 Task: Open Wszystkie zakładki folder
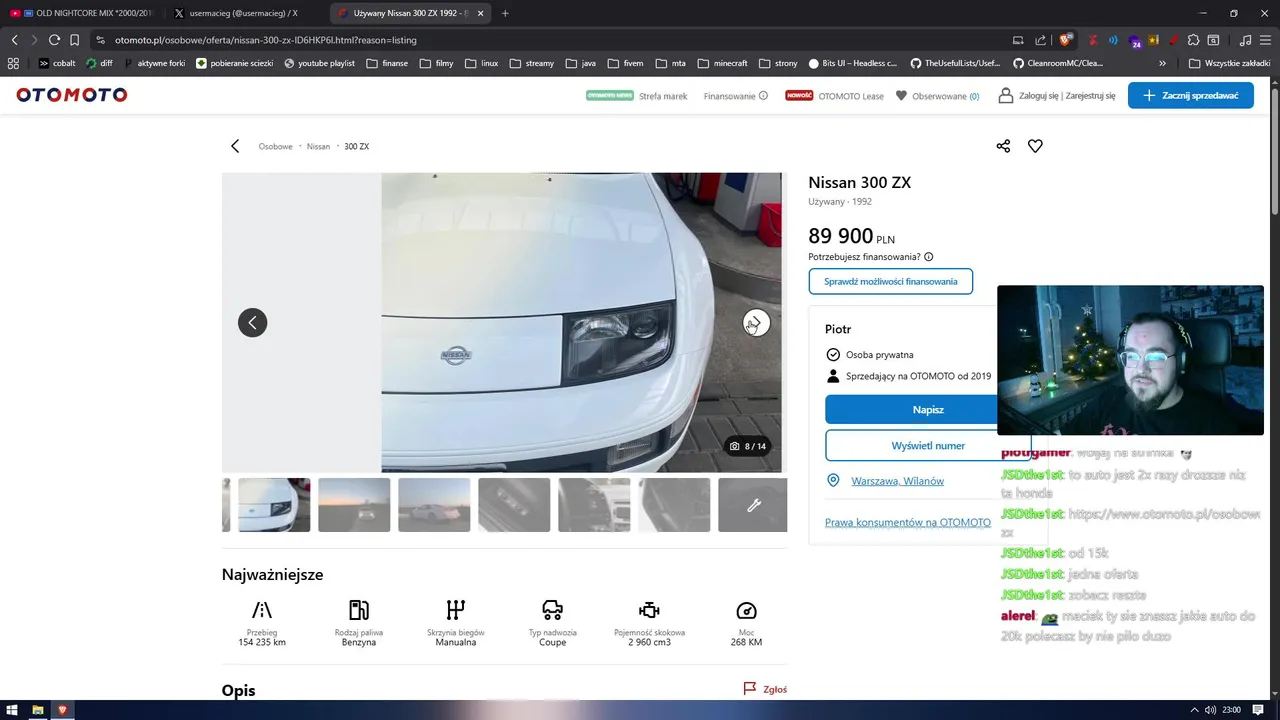(x=1229, y=63)
